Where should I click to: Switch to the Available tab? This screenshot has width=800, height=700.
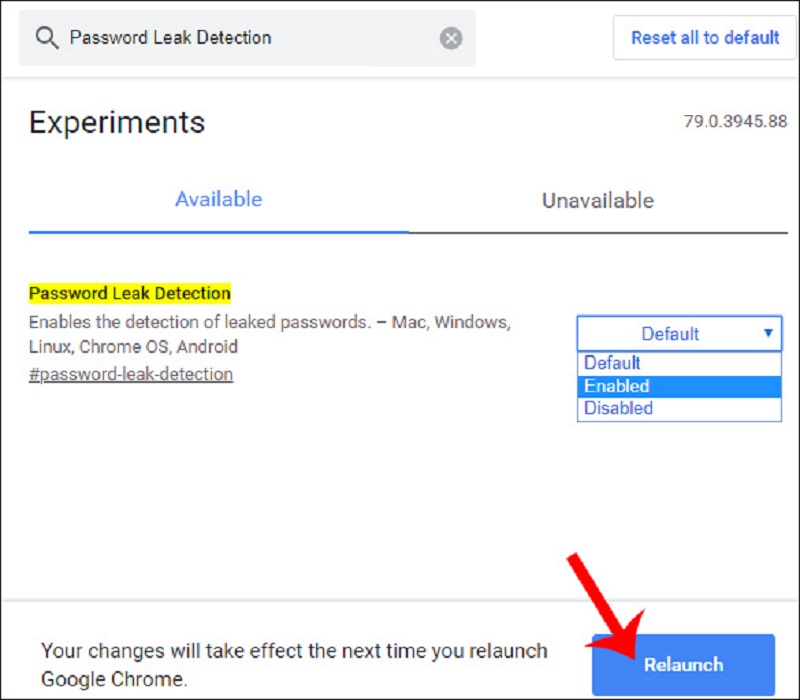(x=218, y=199)
